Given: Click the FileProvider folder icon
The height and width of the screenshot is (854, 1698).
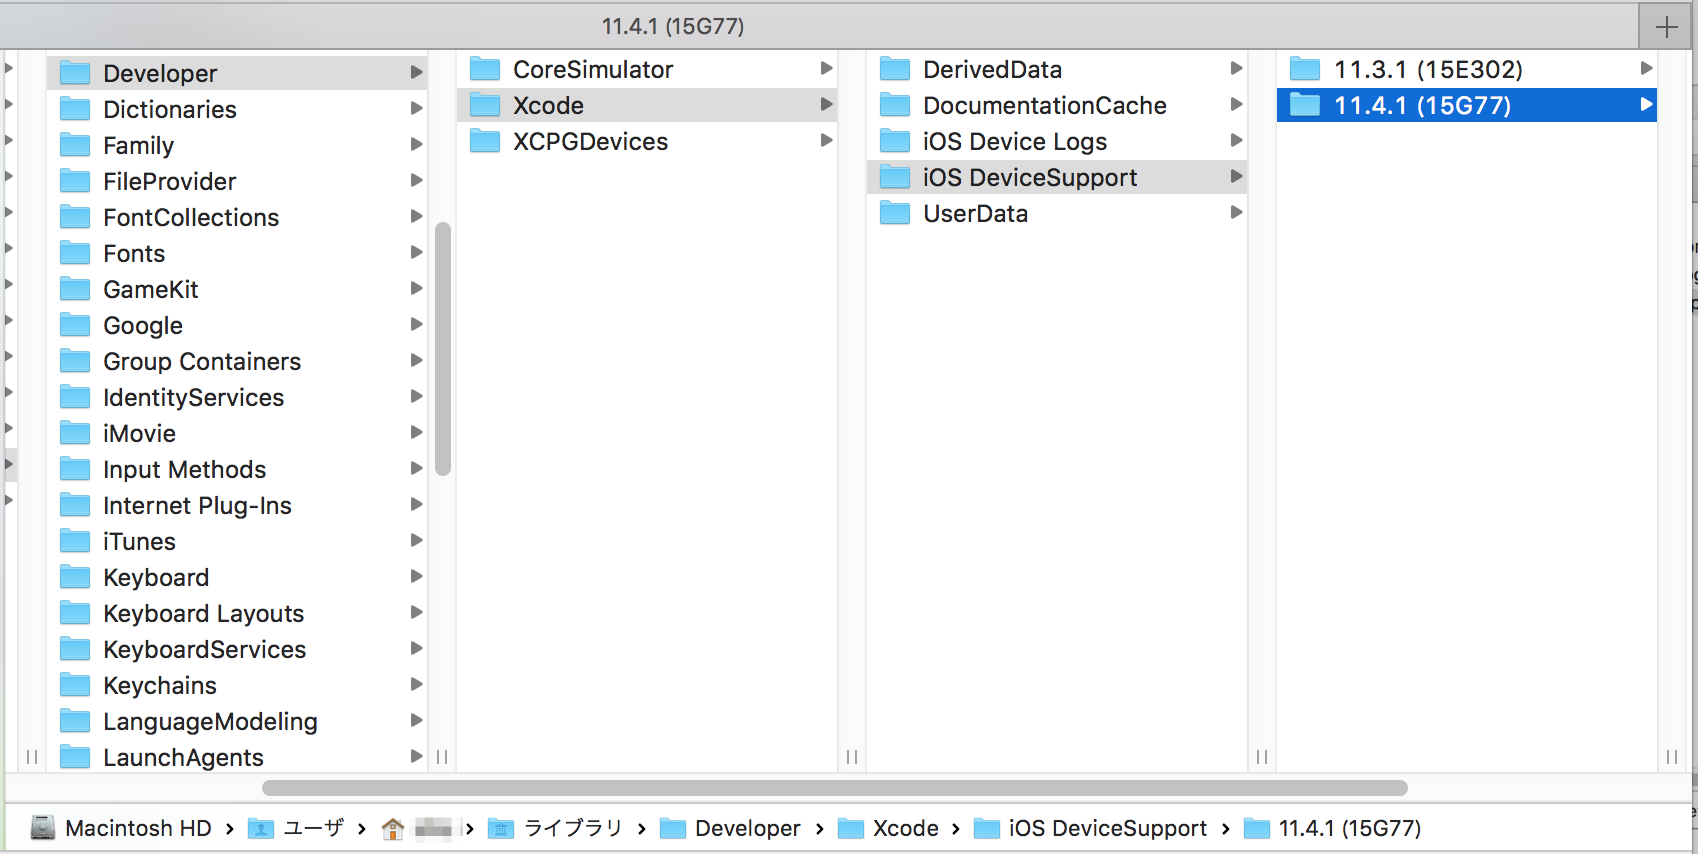Looking at the screenshot, I should click(75, 181).
